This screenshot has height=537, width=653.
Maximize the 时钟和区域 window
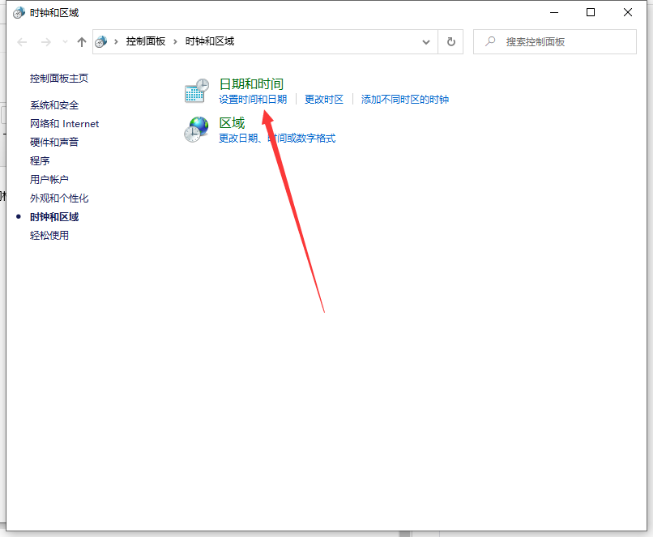point(591,12)
